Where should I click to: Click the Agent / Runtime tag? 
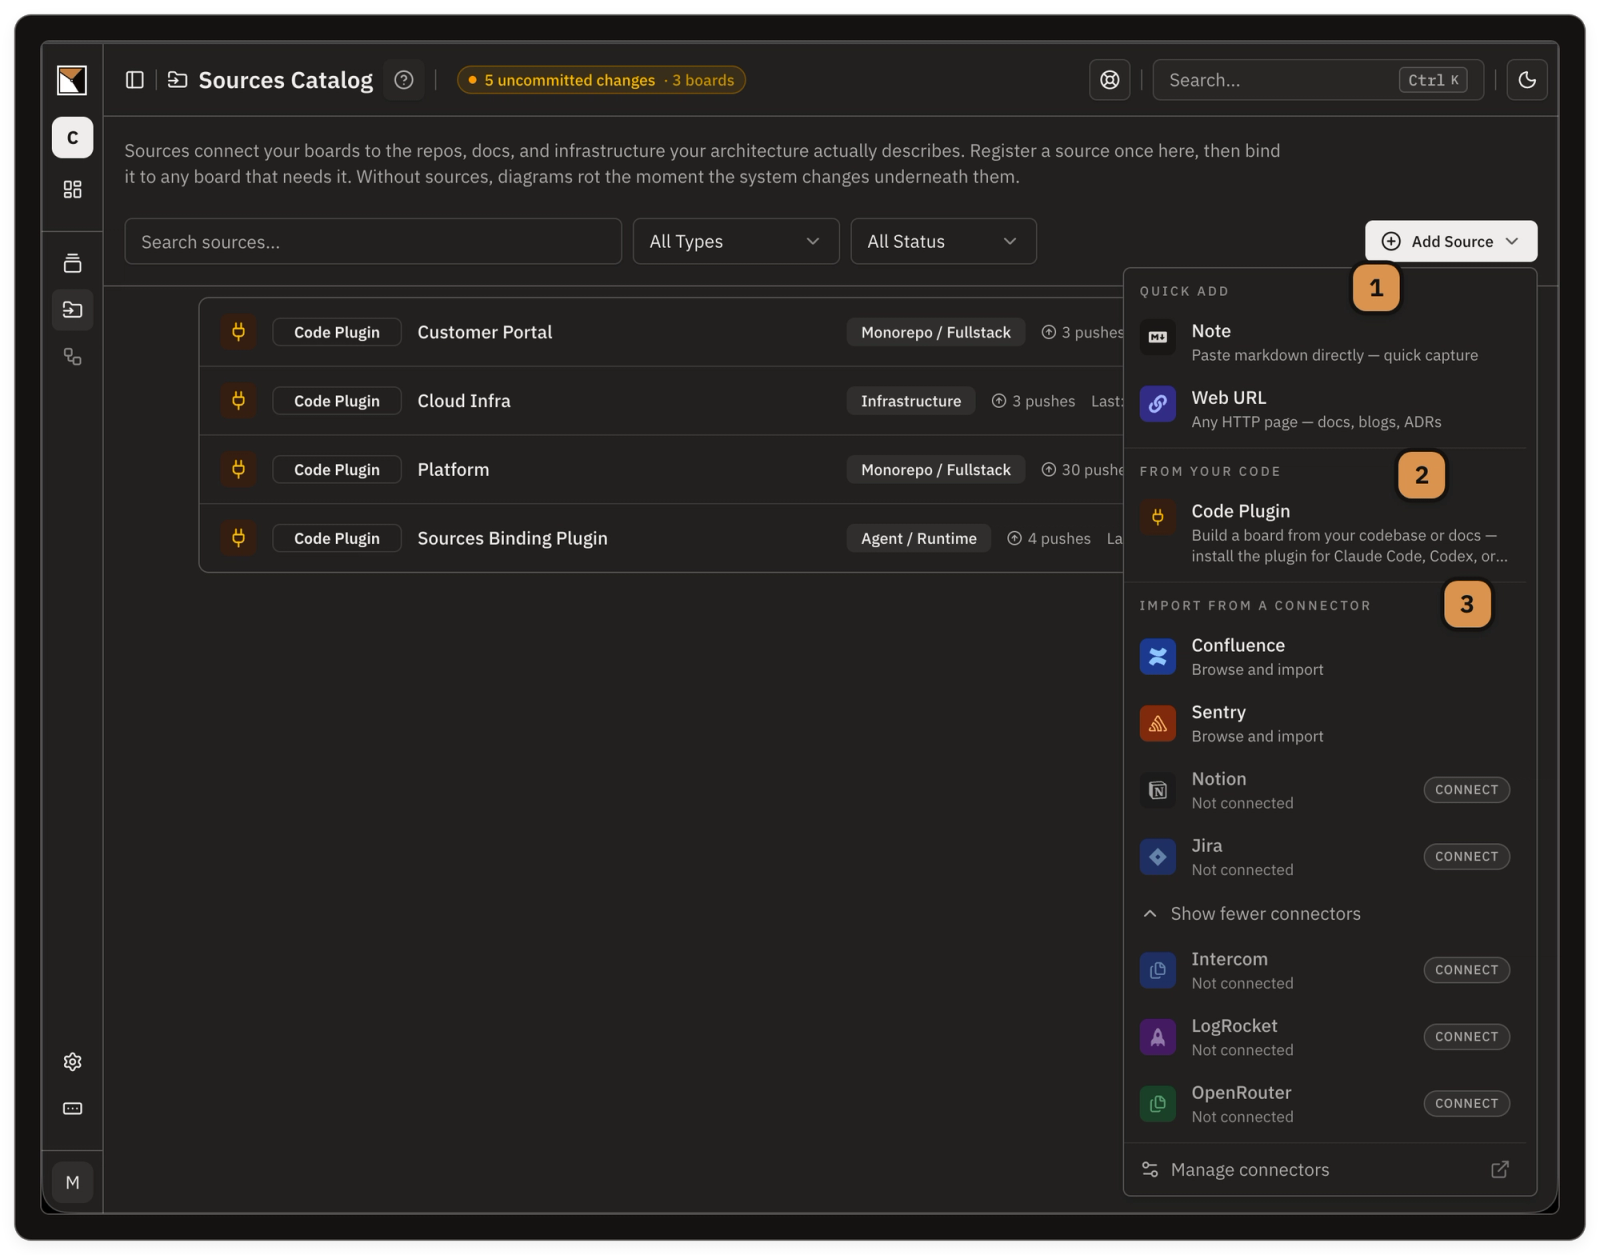(x=919, y=538)
